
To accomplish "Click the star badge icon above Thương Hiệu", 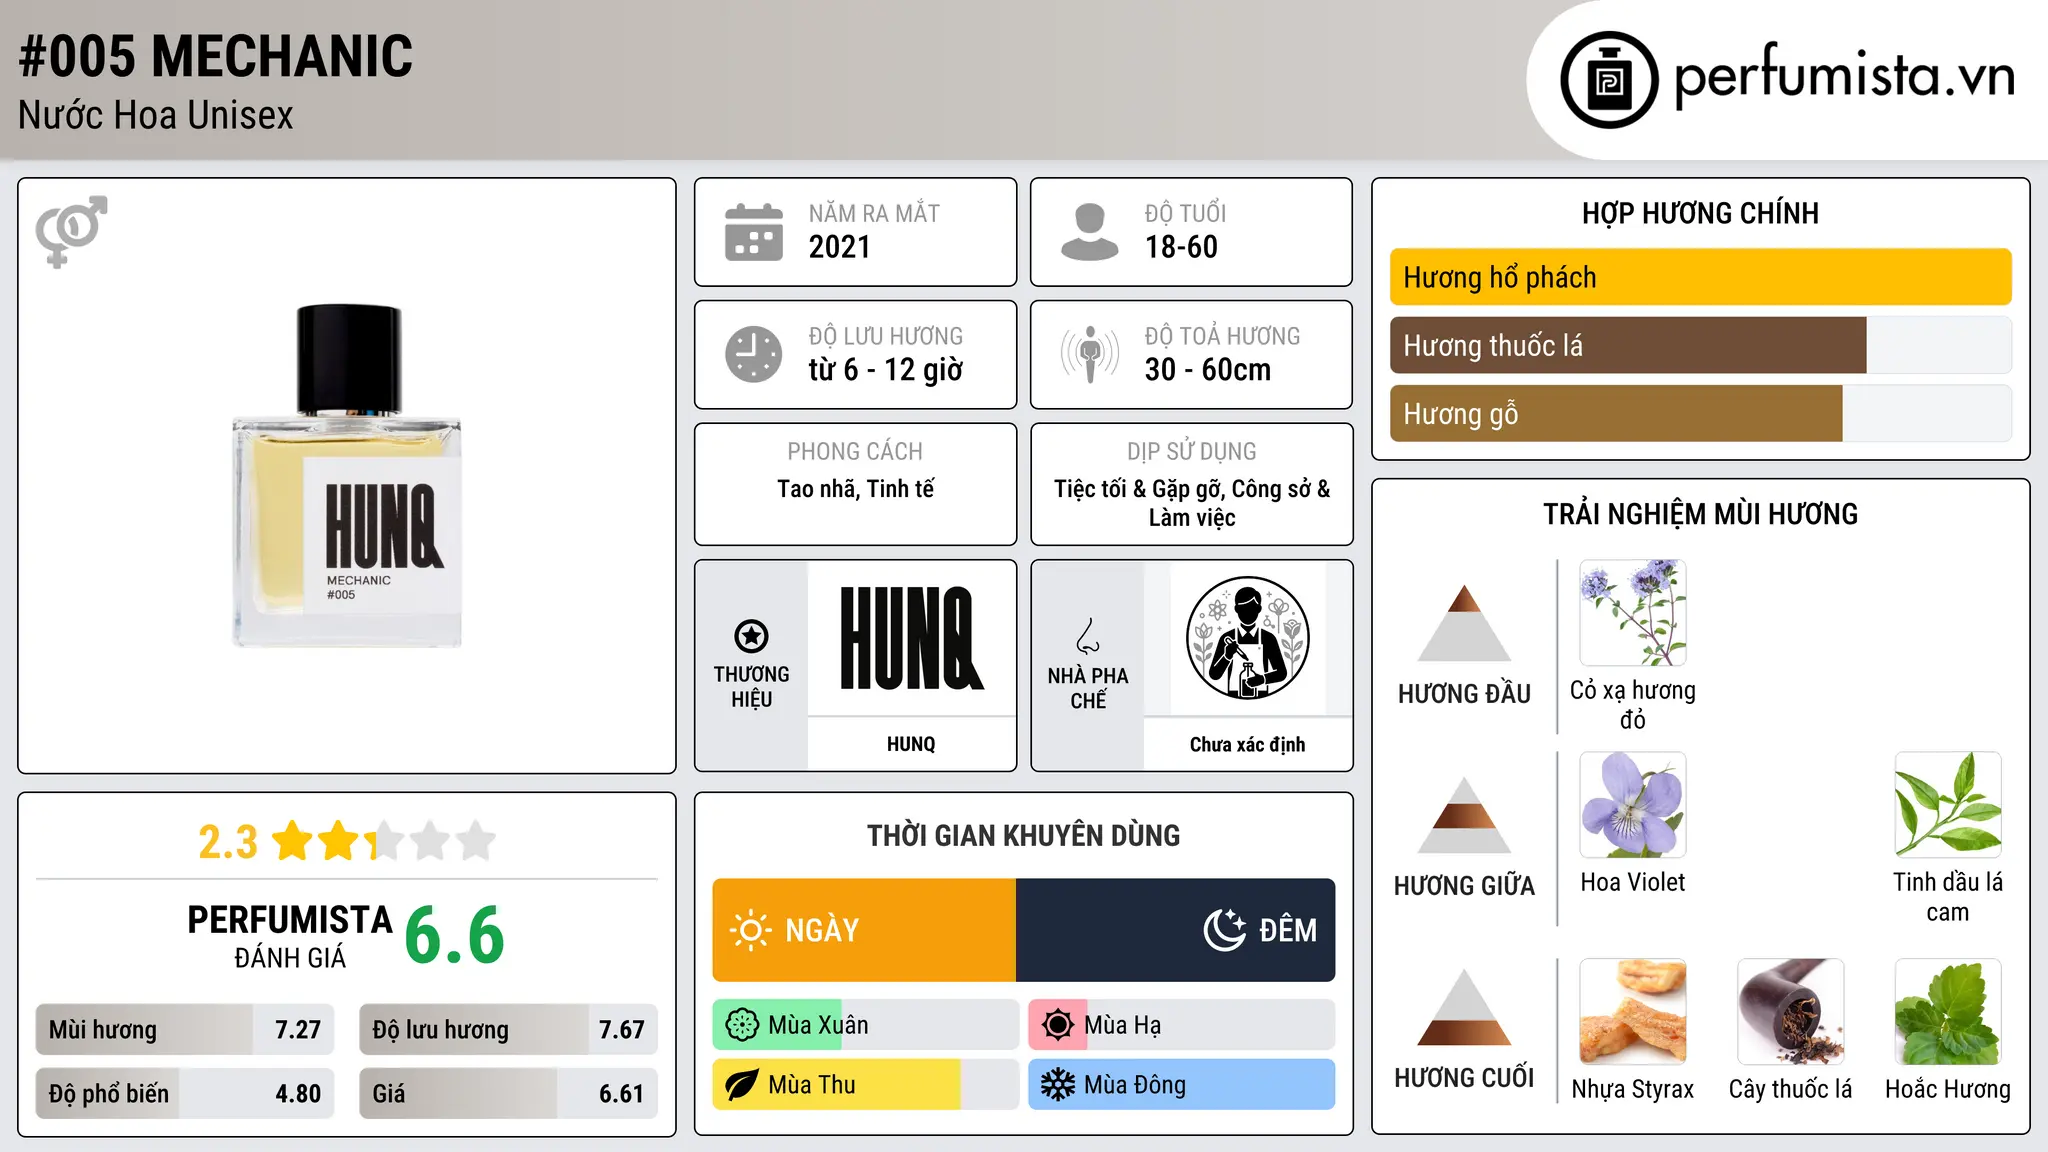I will click(751, 636).
